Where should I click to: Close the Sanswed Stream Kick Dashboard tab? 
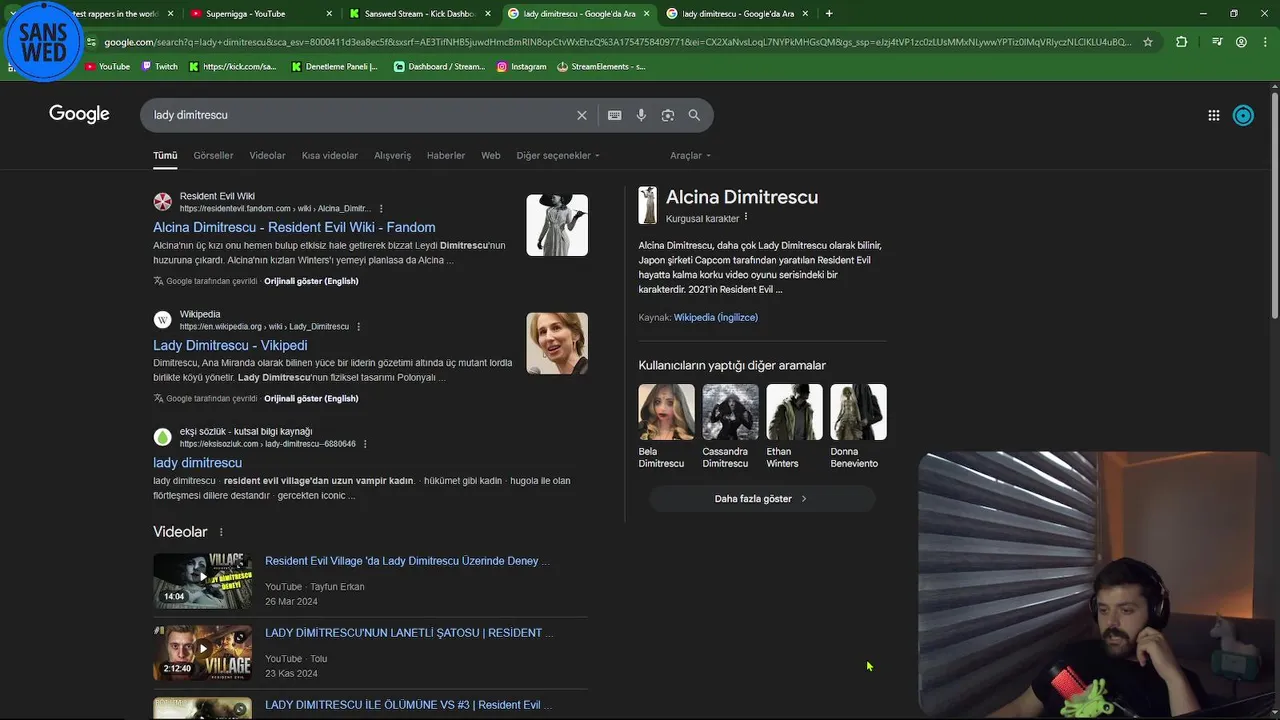(487, 14)
